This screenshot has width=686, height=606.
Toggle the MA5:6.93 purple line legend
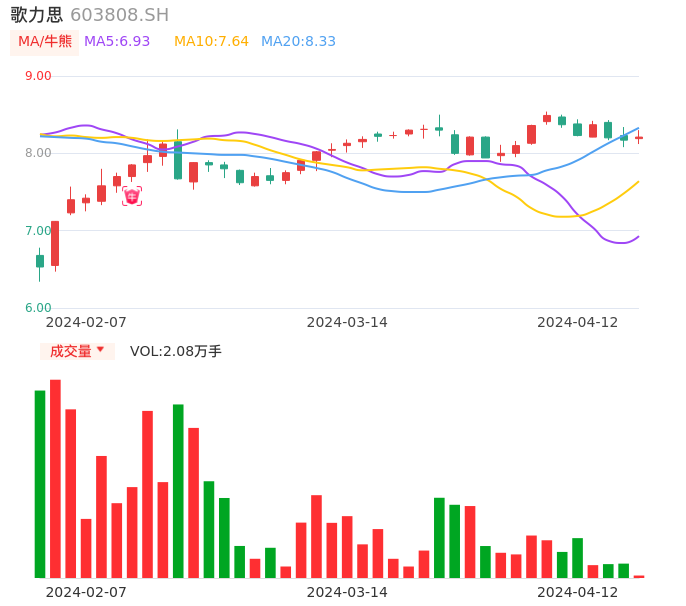pos(117,42)
